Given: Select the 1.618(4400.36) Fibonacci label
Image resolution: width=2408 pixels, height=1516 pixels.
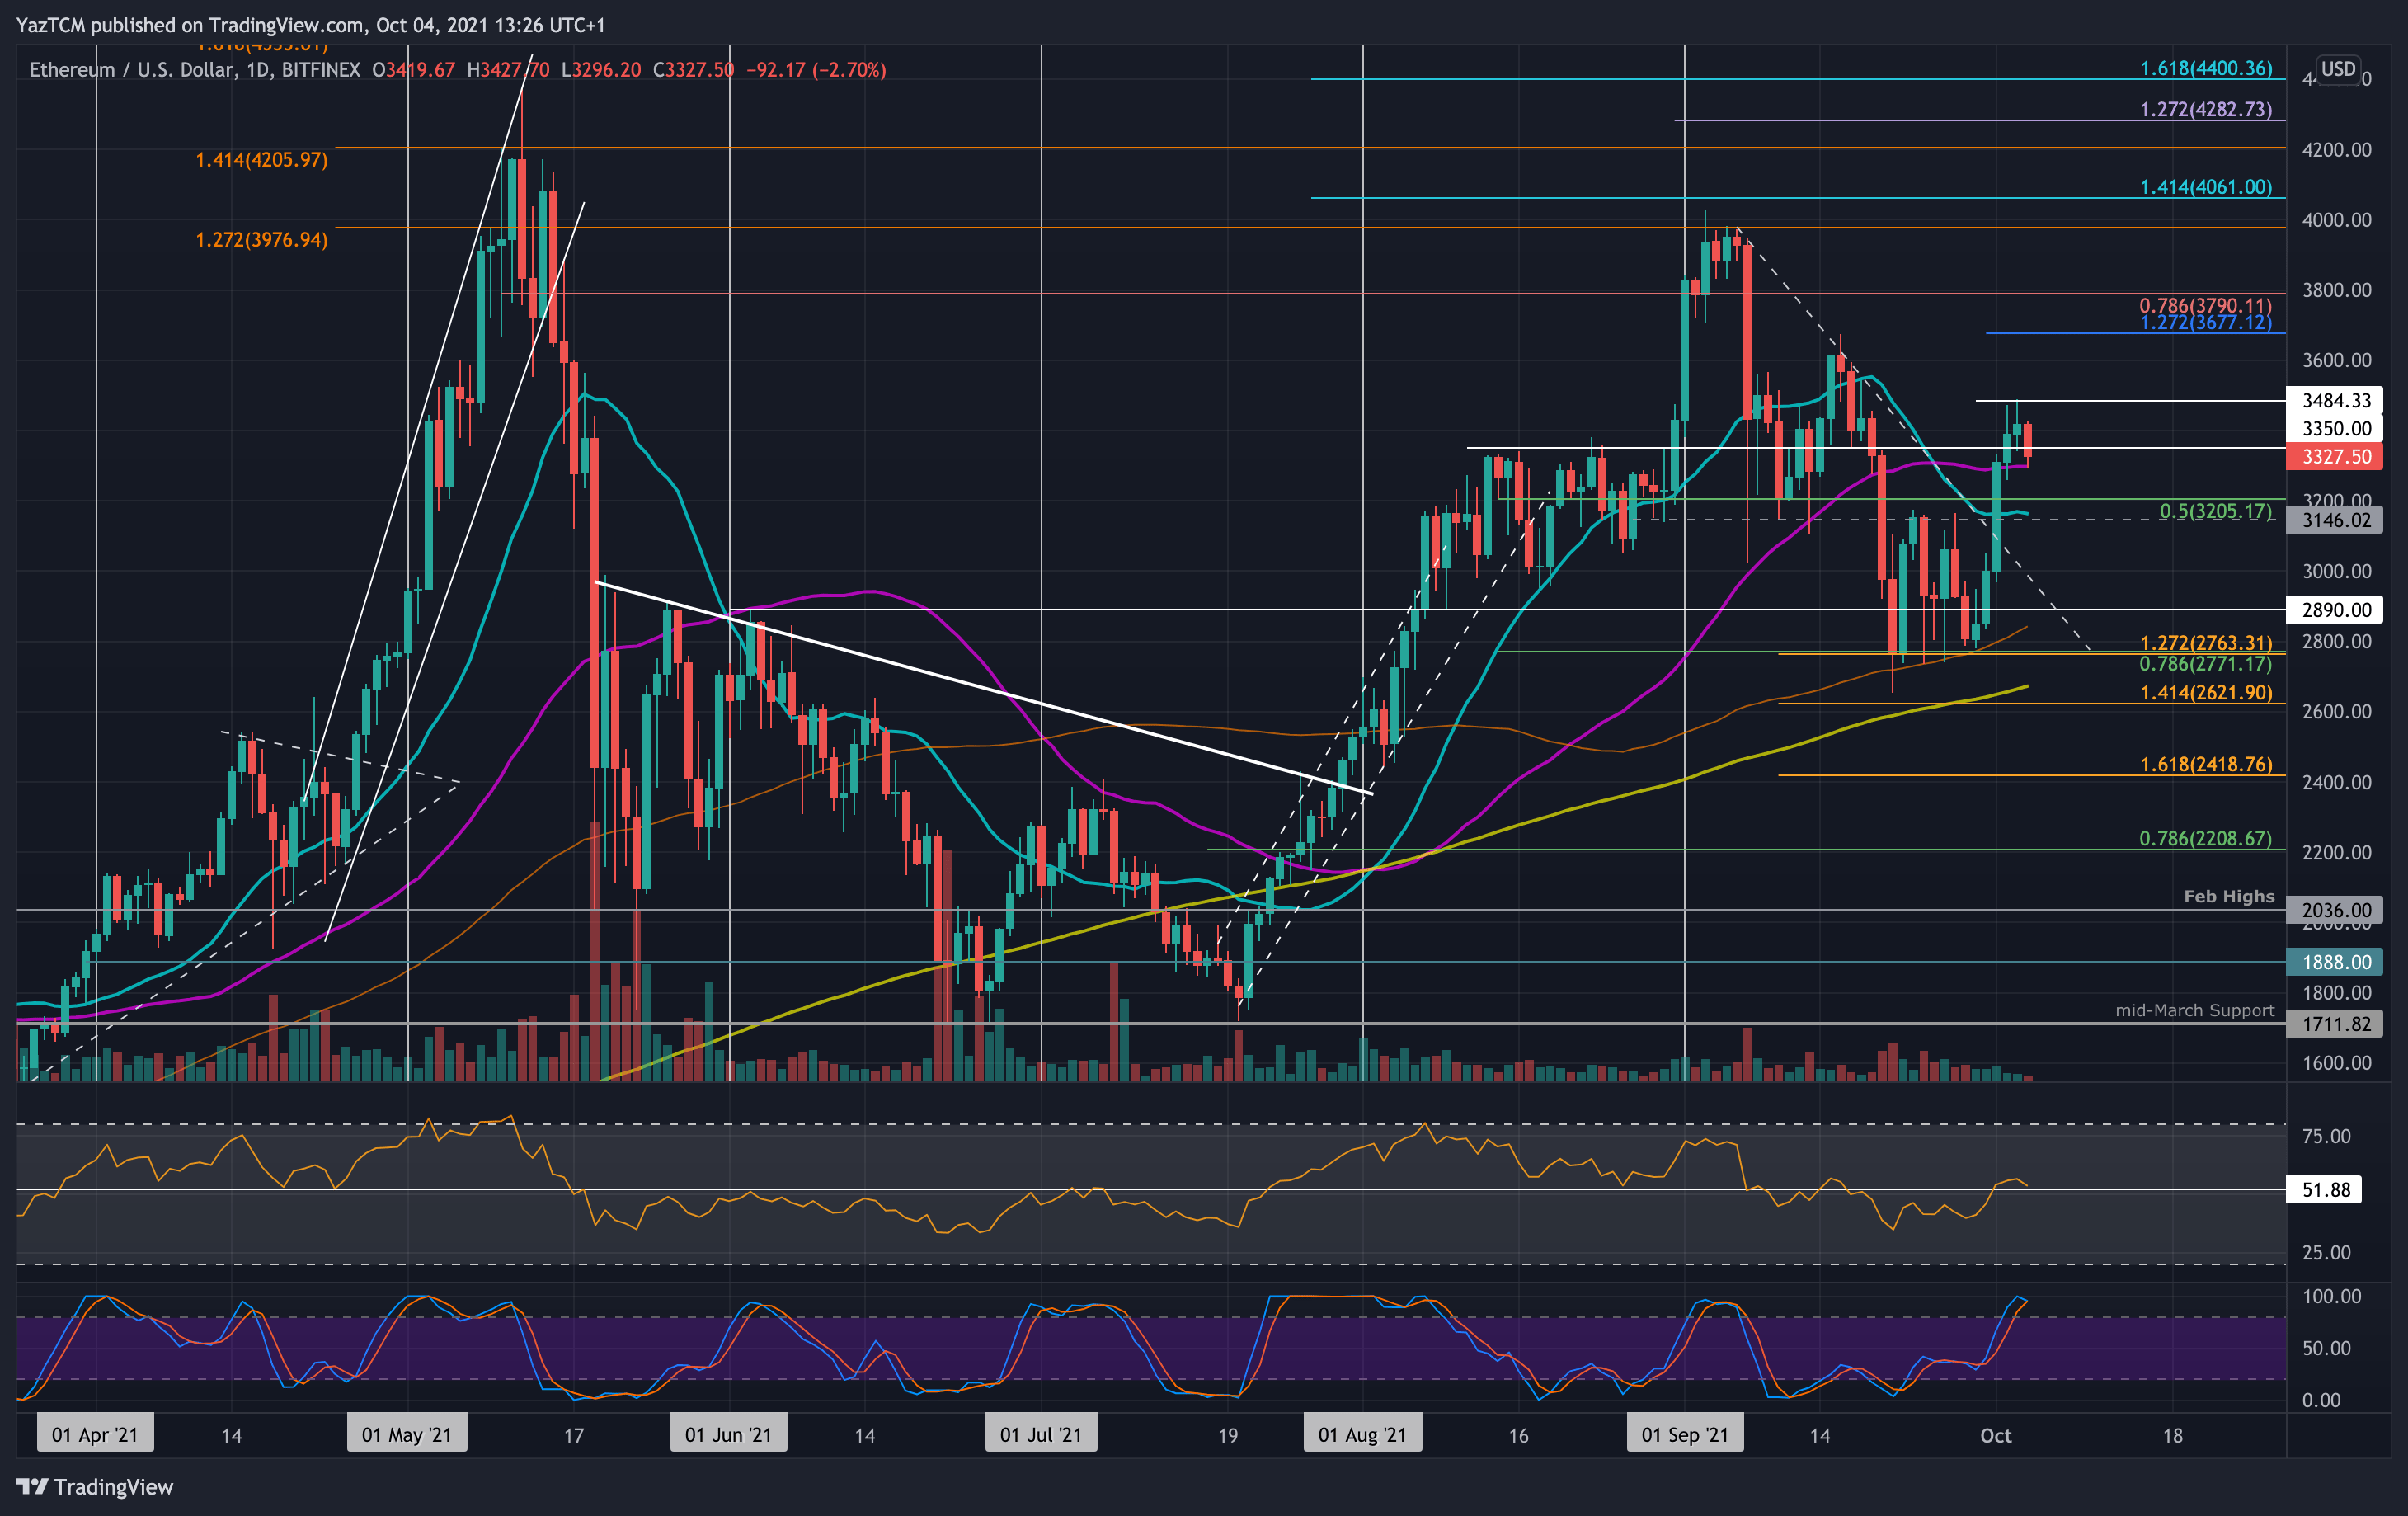Looking at the screenshot, I should [2206, 68].
